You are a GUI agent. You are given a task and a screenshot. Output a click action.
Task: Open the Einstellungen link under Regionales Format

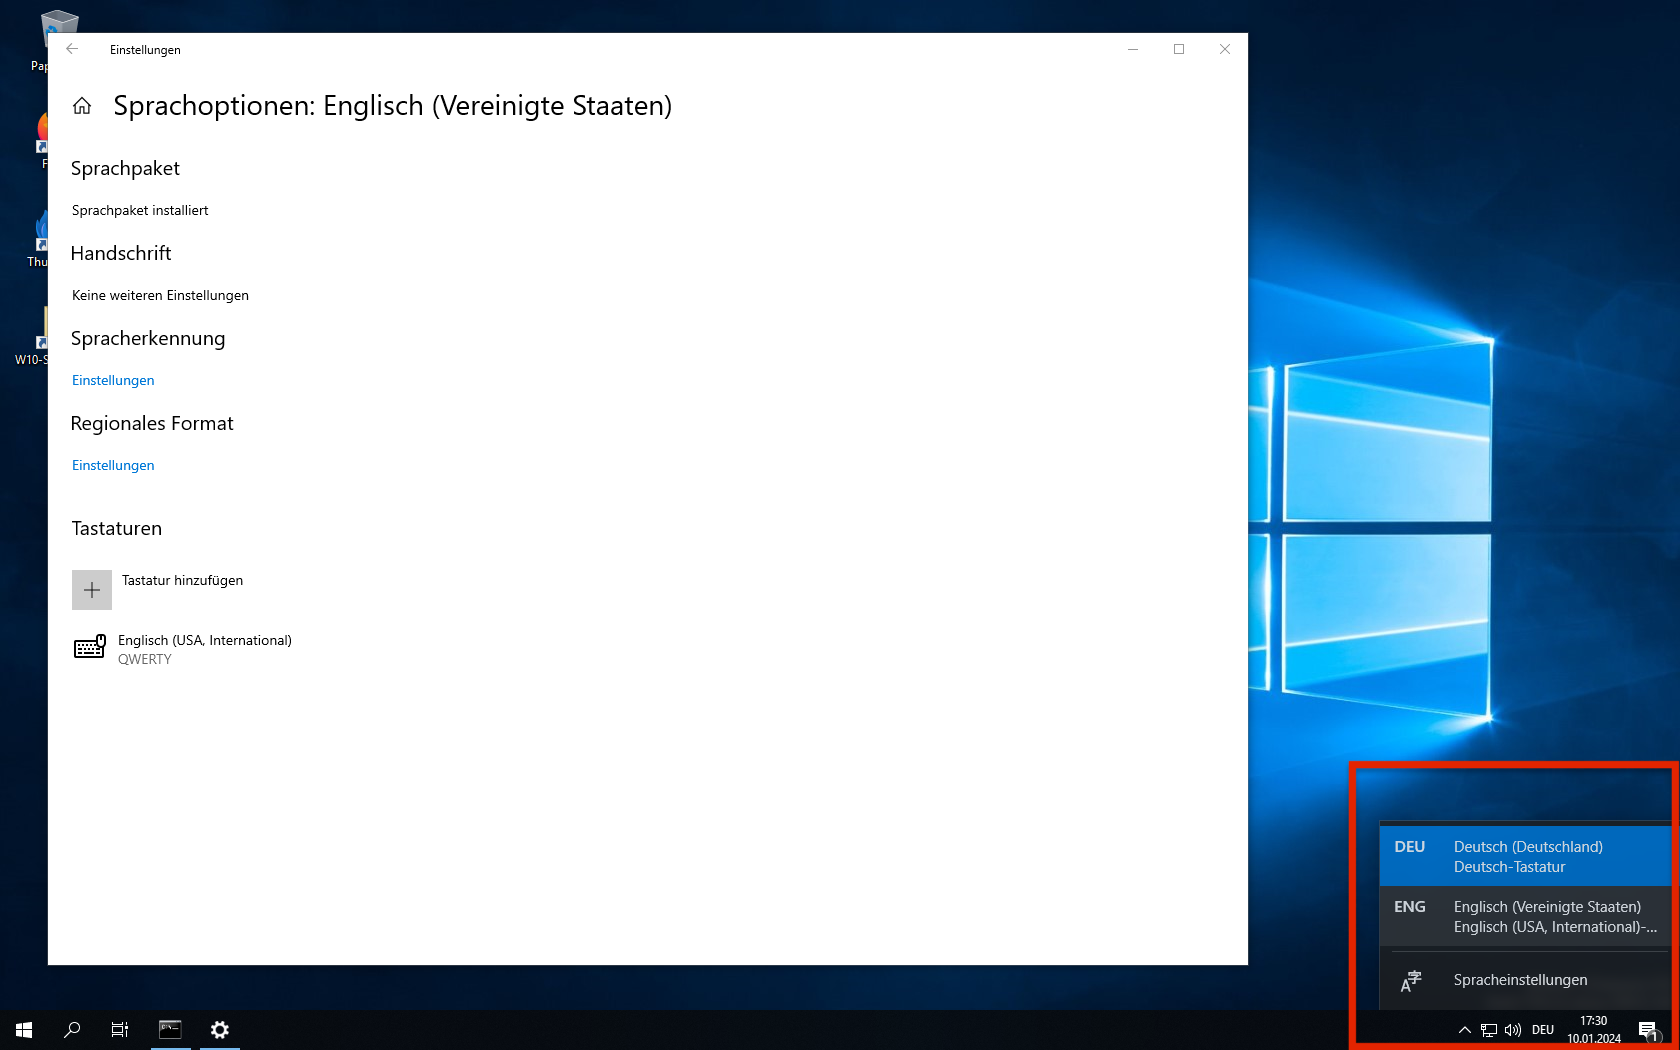(x=113, y=465)
